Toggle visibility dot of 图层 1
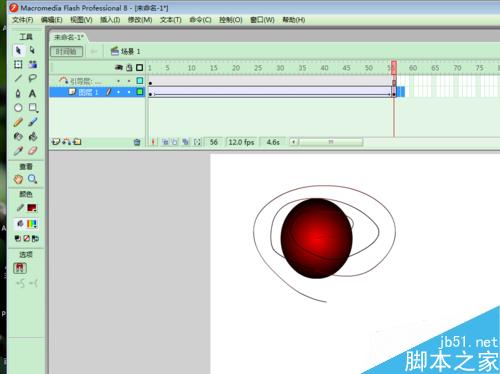 point(119,92)
